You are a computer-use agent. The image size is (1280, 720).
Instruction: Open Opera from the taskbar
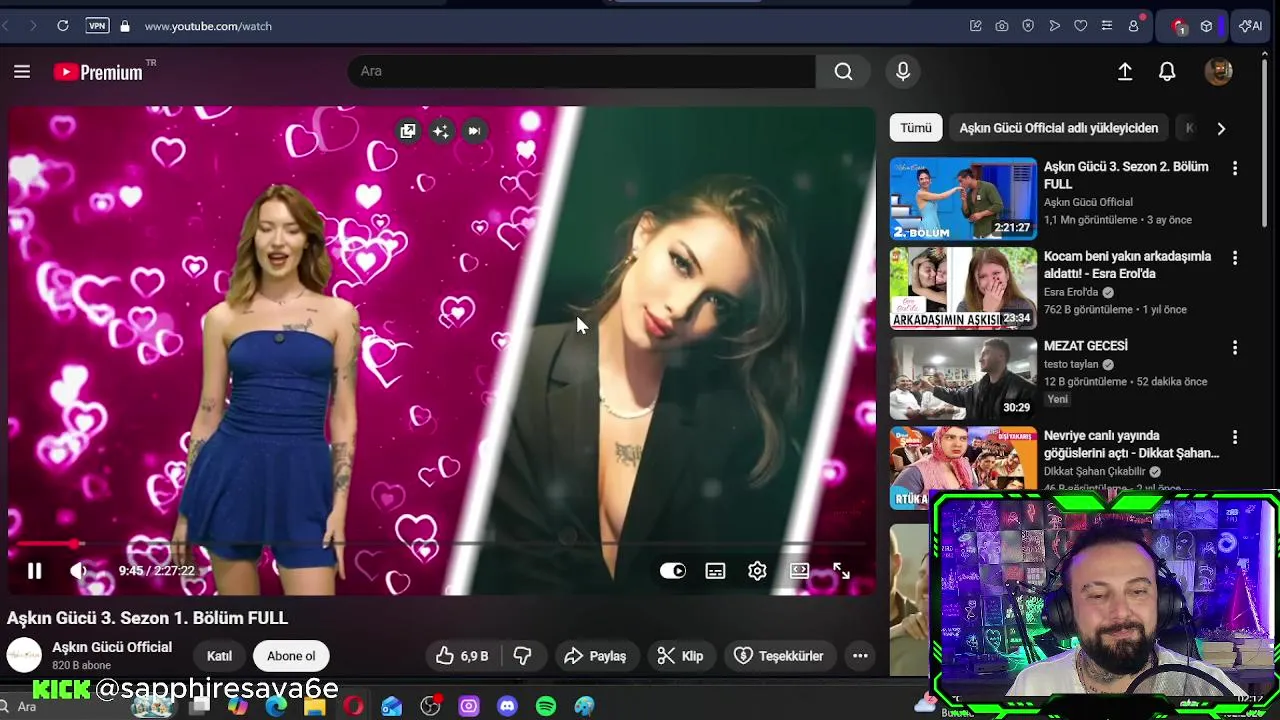coord(353,706)
